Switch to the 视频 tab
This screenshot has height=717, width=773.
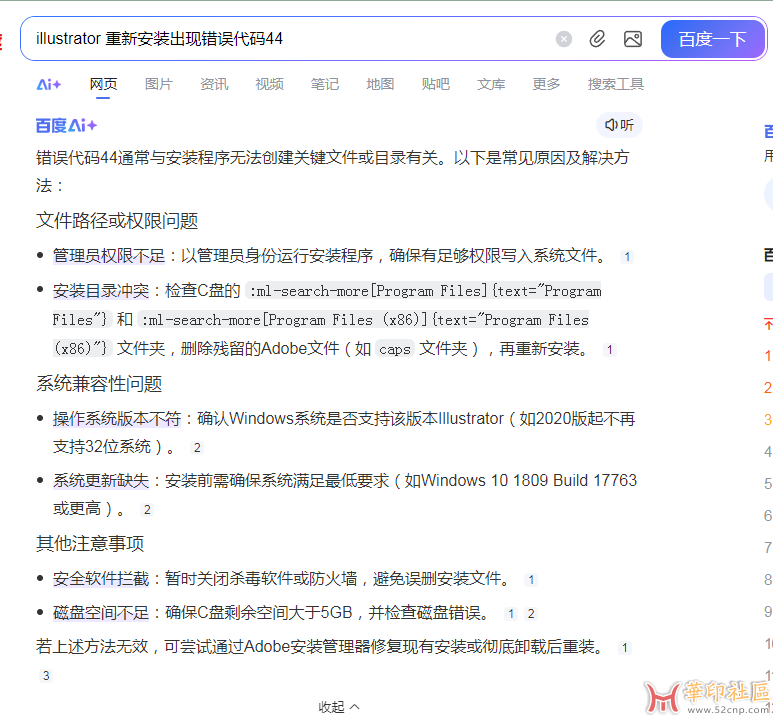pos(269,84)
